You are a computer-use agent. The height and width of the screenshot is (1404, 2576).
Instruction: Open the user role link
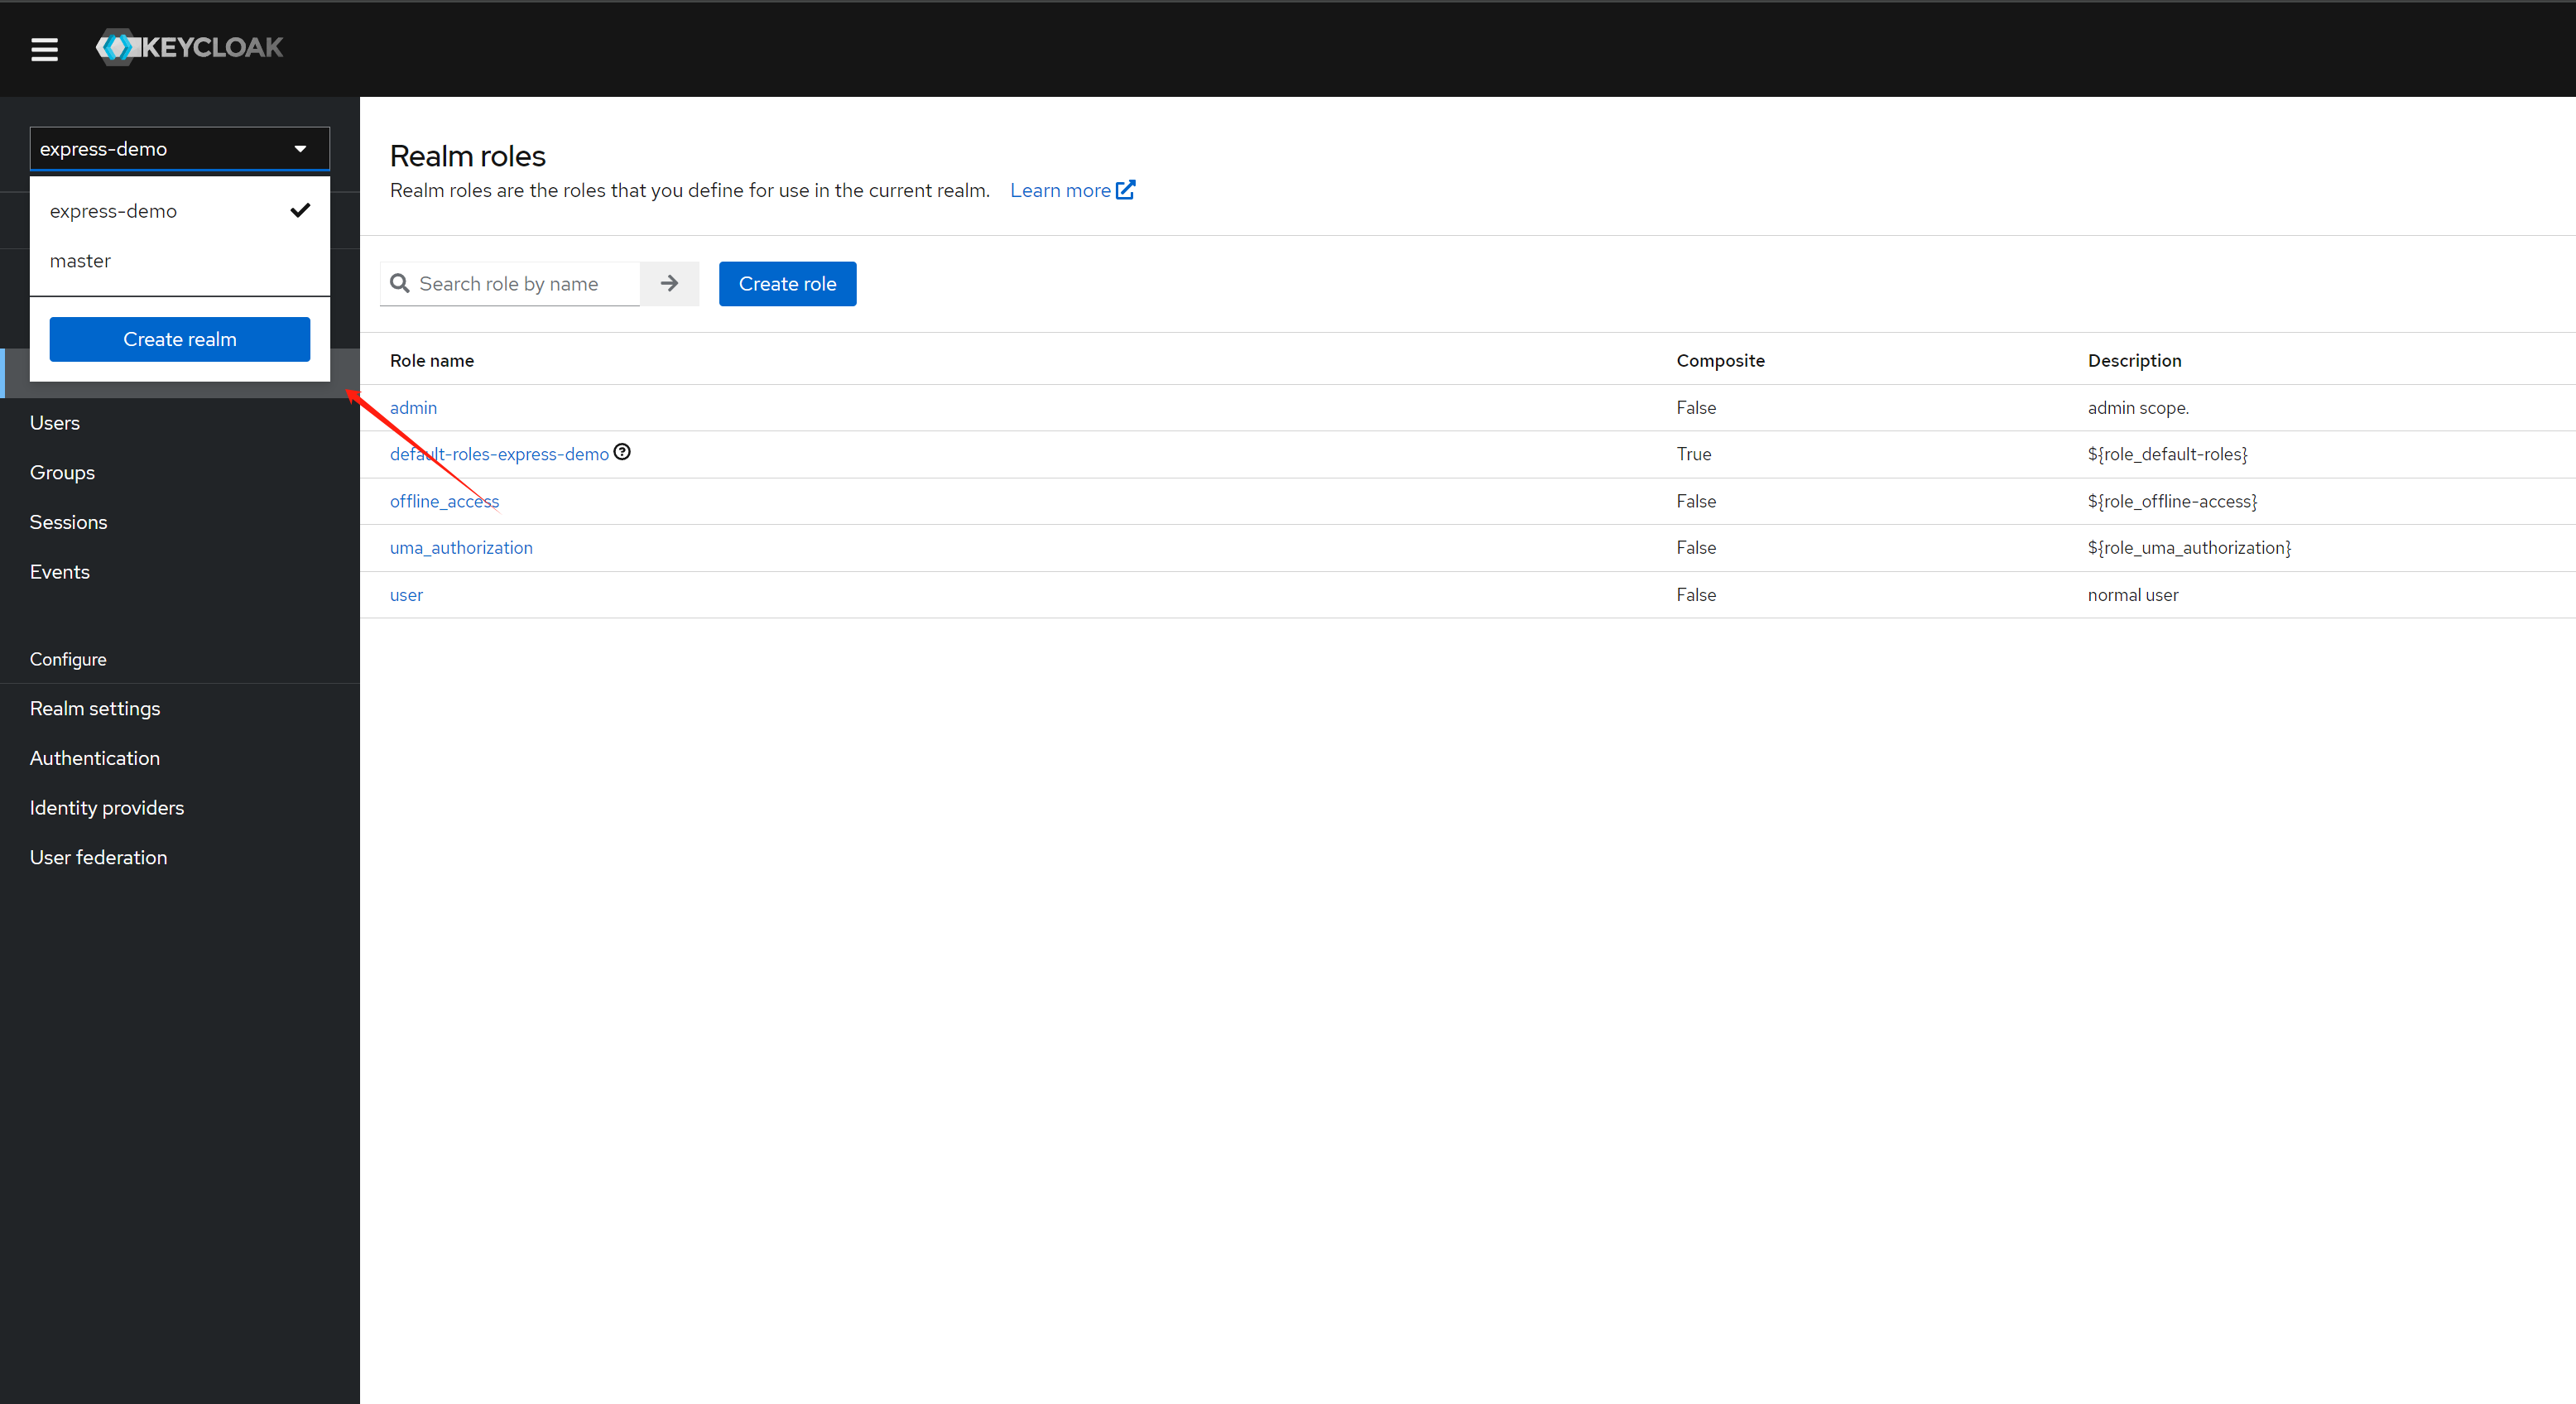[406, 595]
